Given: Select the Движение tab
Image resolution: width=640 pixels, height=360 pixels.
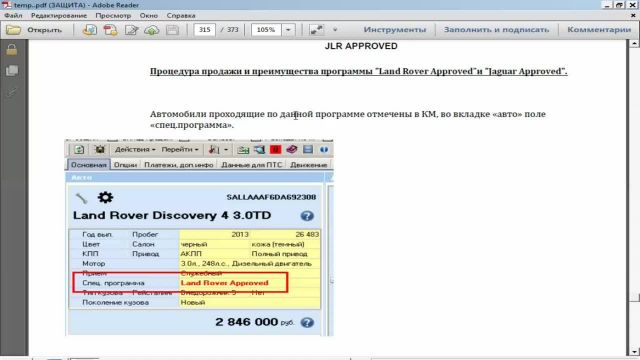Looking at the screenshot, I should pos(309,165).
